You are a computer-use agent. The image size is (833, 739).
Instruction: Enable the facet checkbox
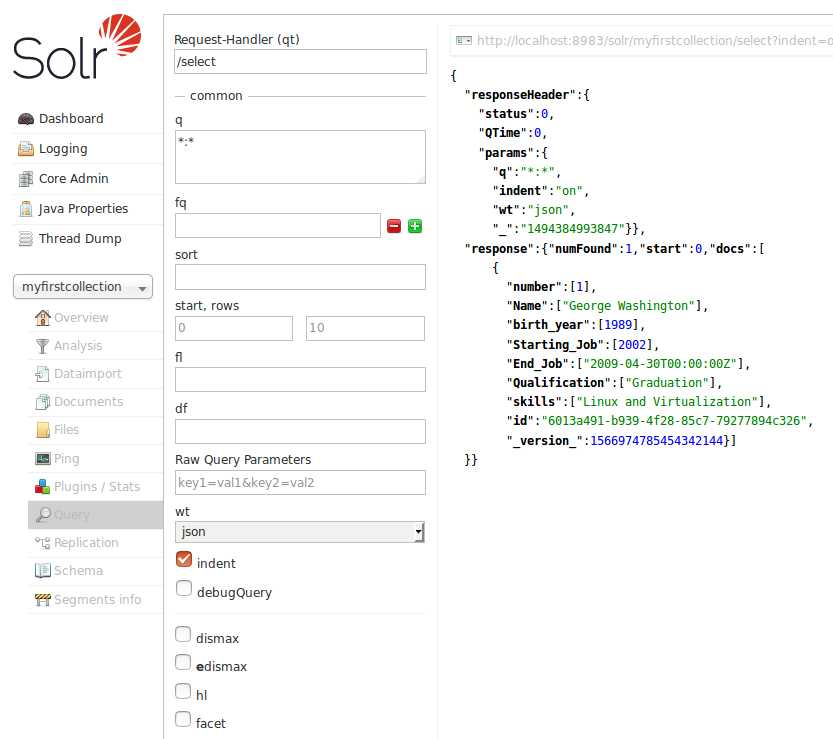coord(183,719)
